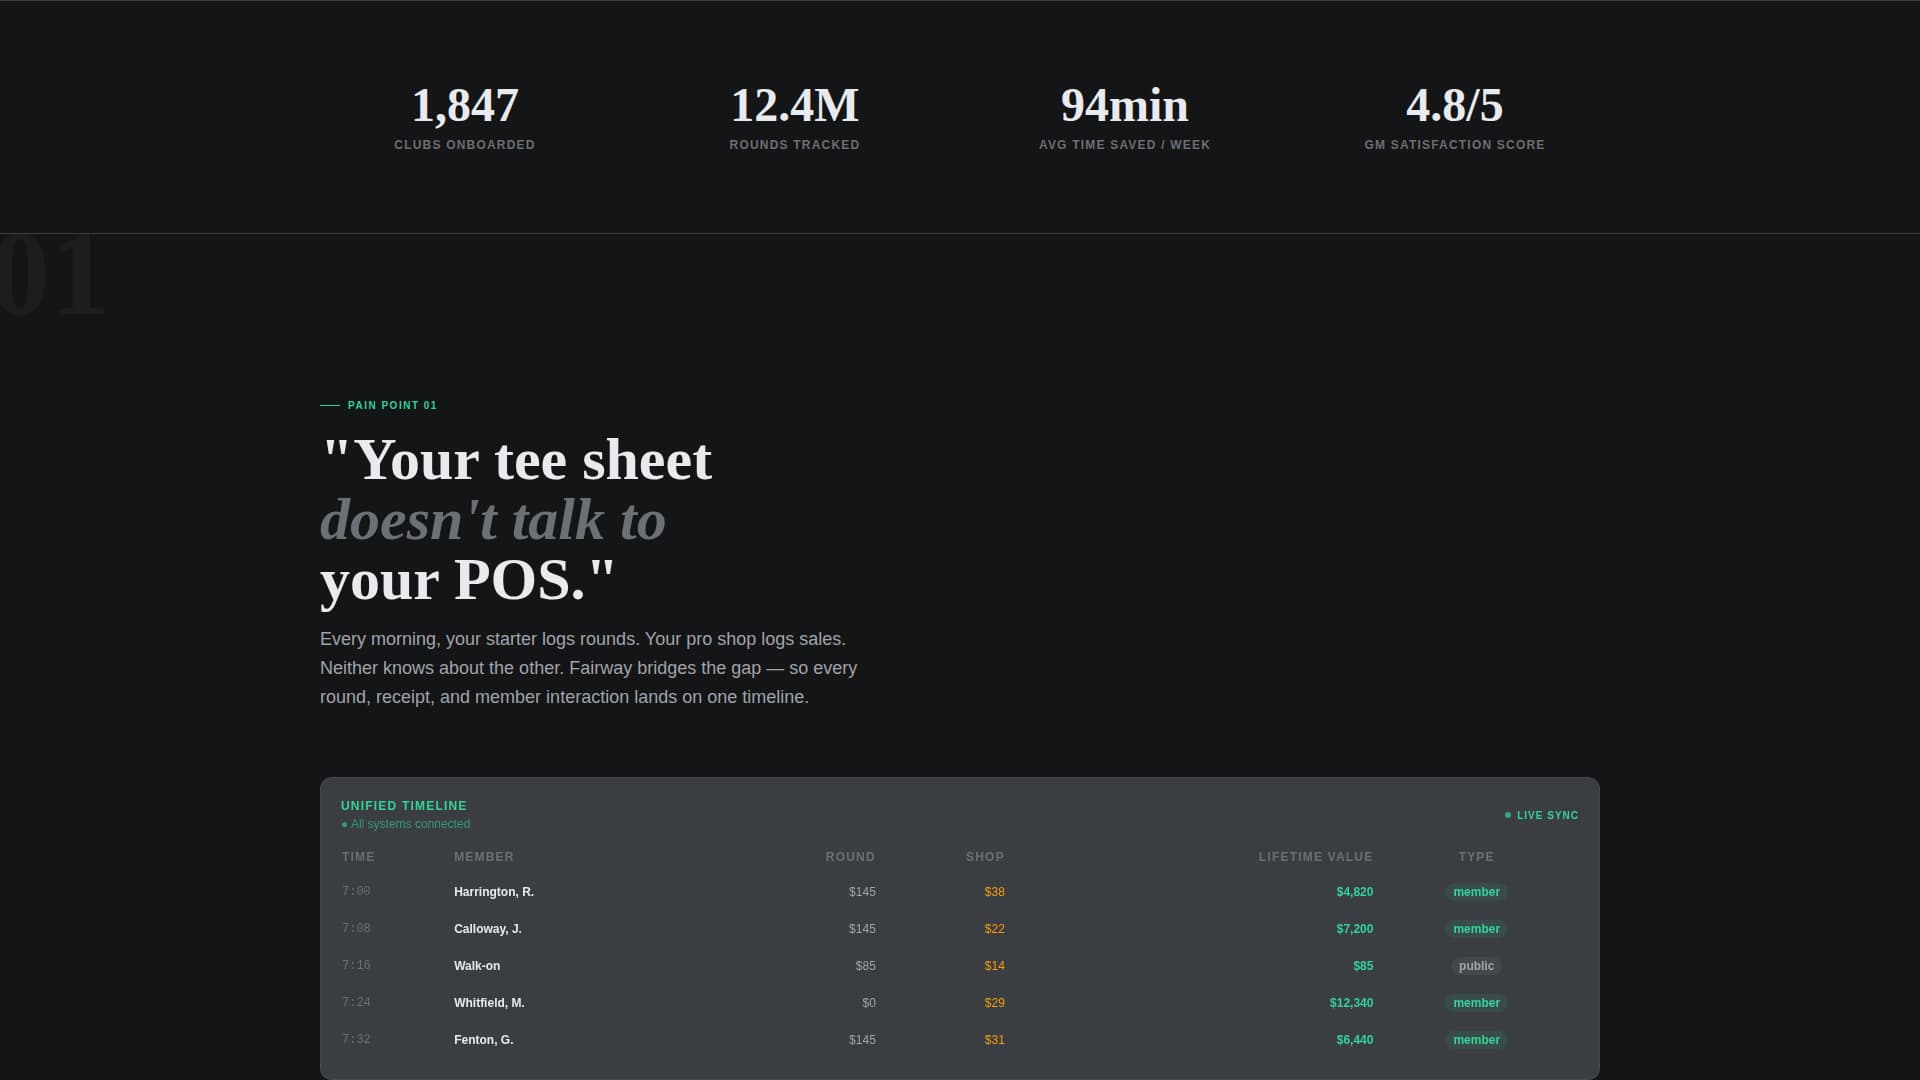Screen dimensions: 1920x1080
Task: Click the 7:00 time cell
Action: (356, 891)
